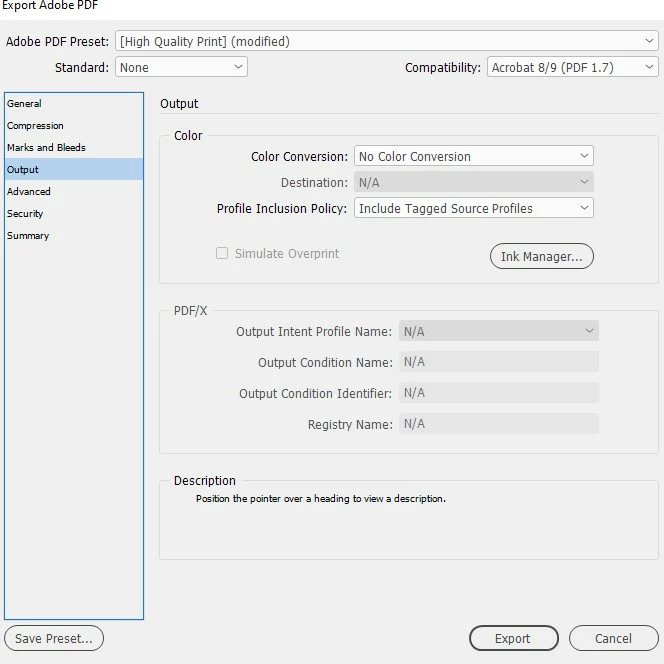Click the Registry Name field
The width and height of the screenshot is (664, 664).
pos(498,423)
